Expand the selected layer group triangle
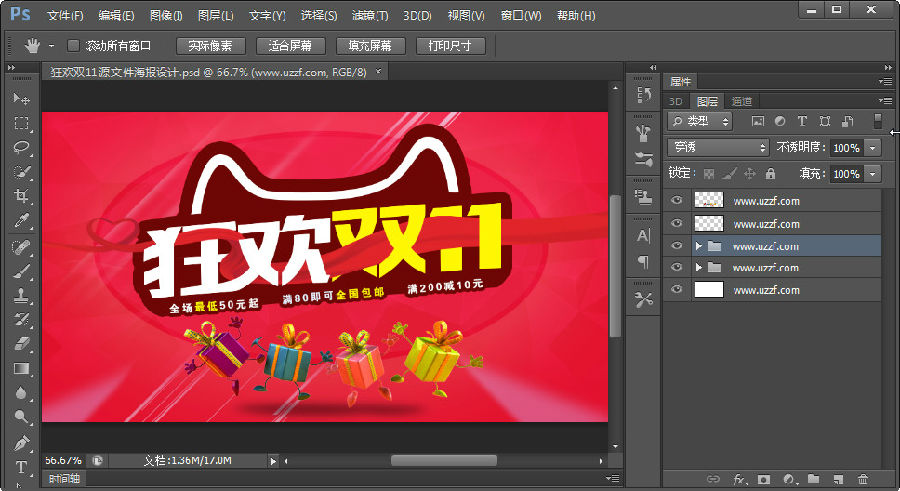Viewport: 900px width, 491px height. coord(698,246)
